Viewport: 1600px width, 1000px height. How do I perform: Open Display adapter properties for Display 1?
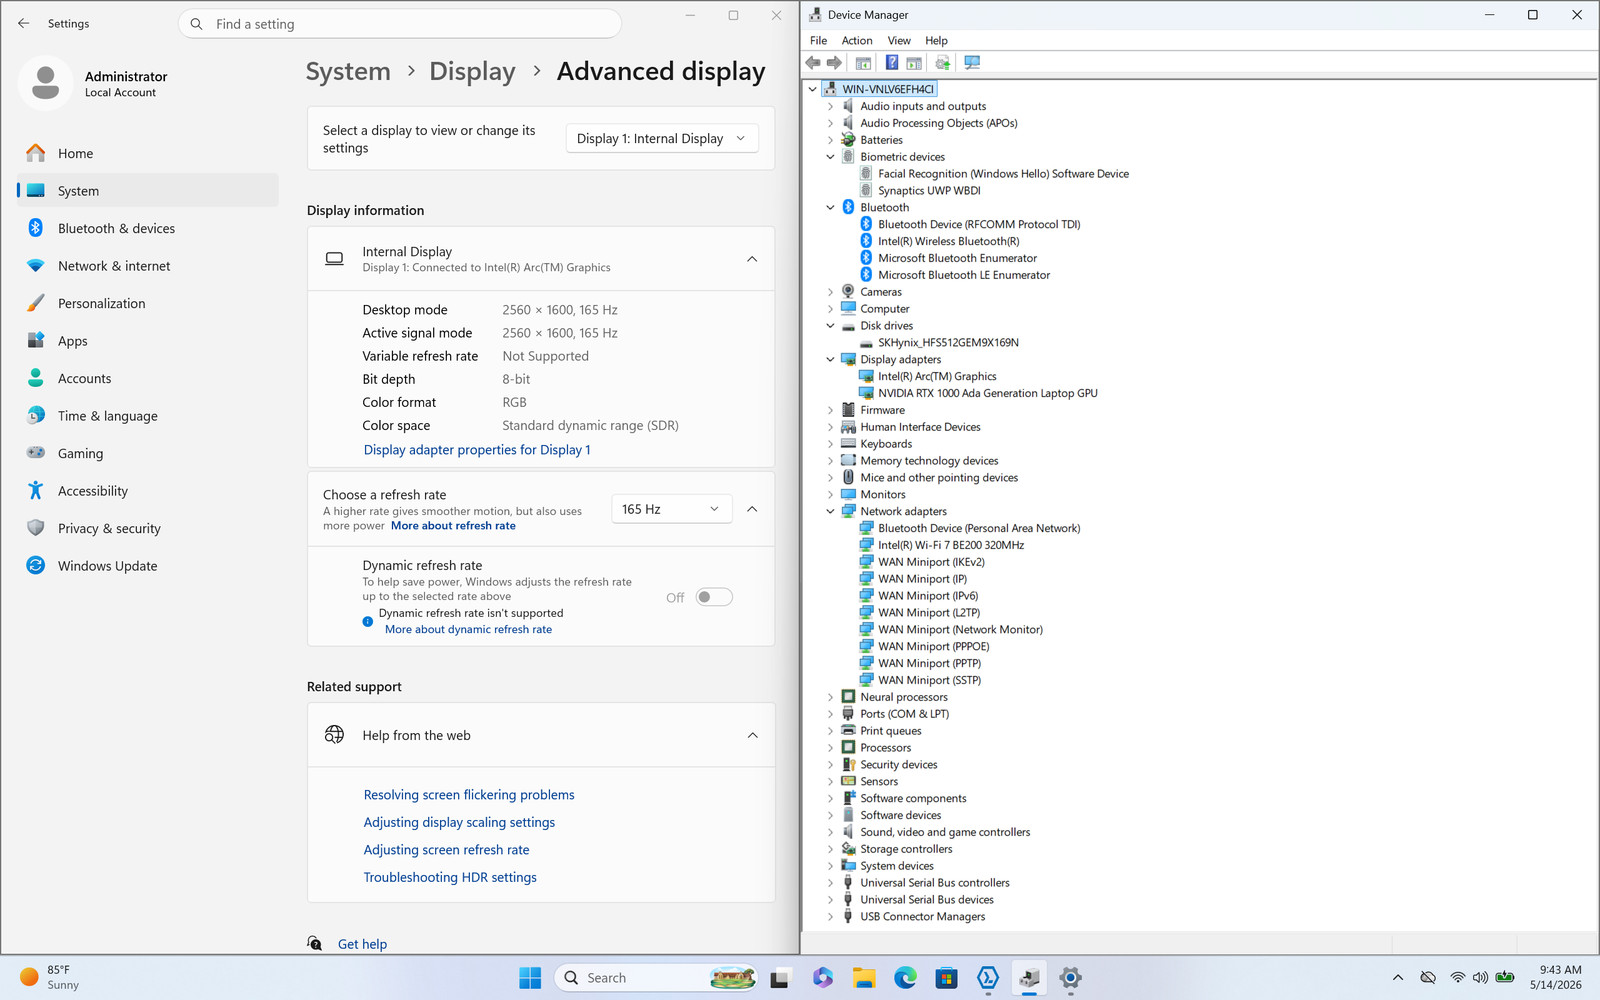pos(477,450)
